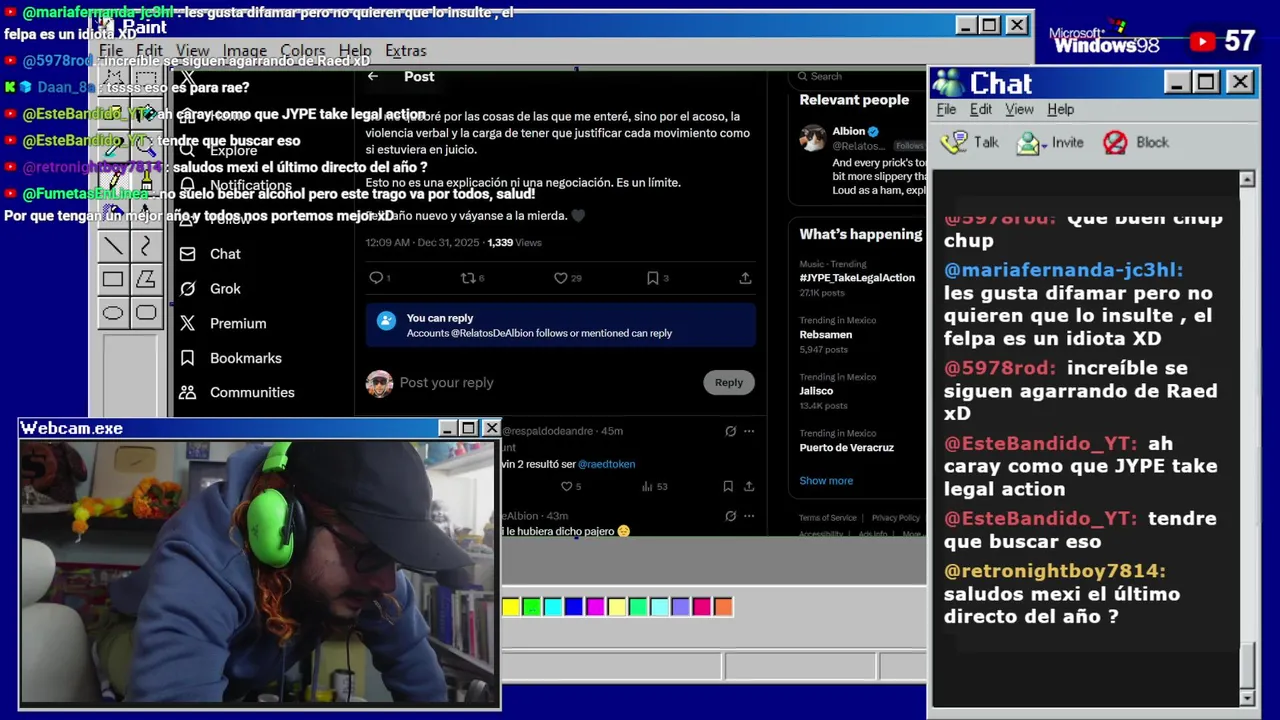Open the Puerto de Veracruz trend
Viewport: 1280px width, 720px height.
(x=846, y=447)
